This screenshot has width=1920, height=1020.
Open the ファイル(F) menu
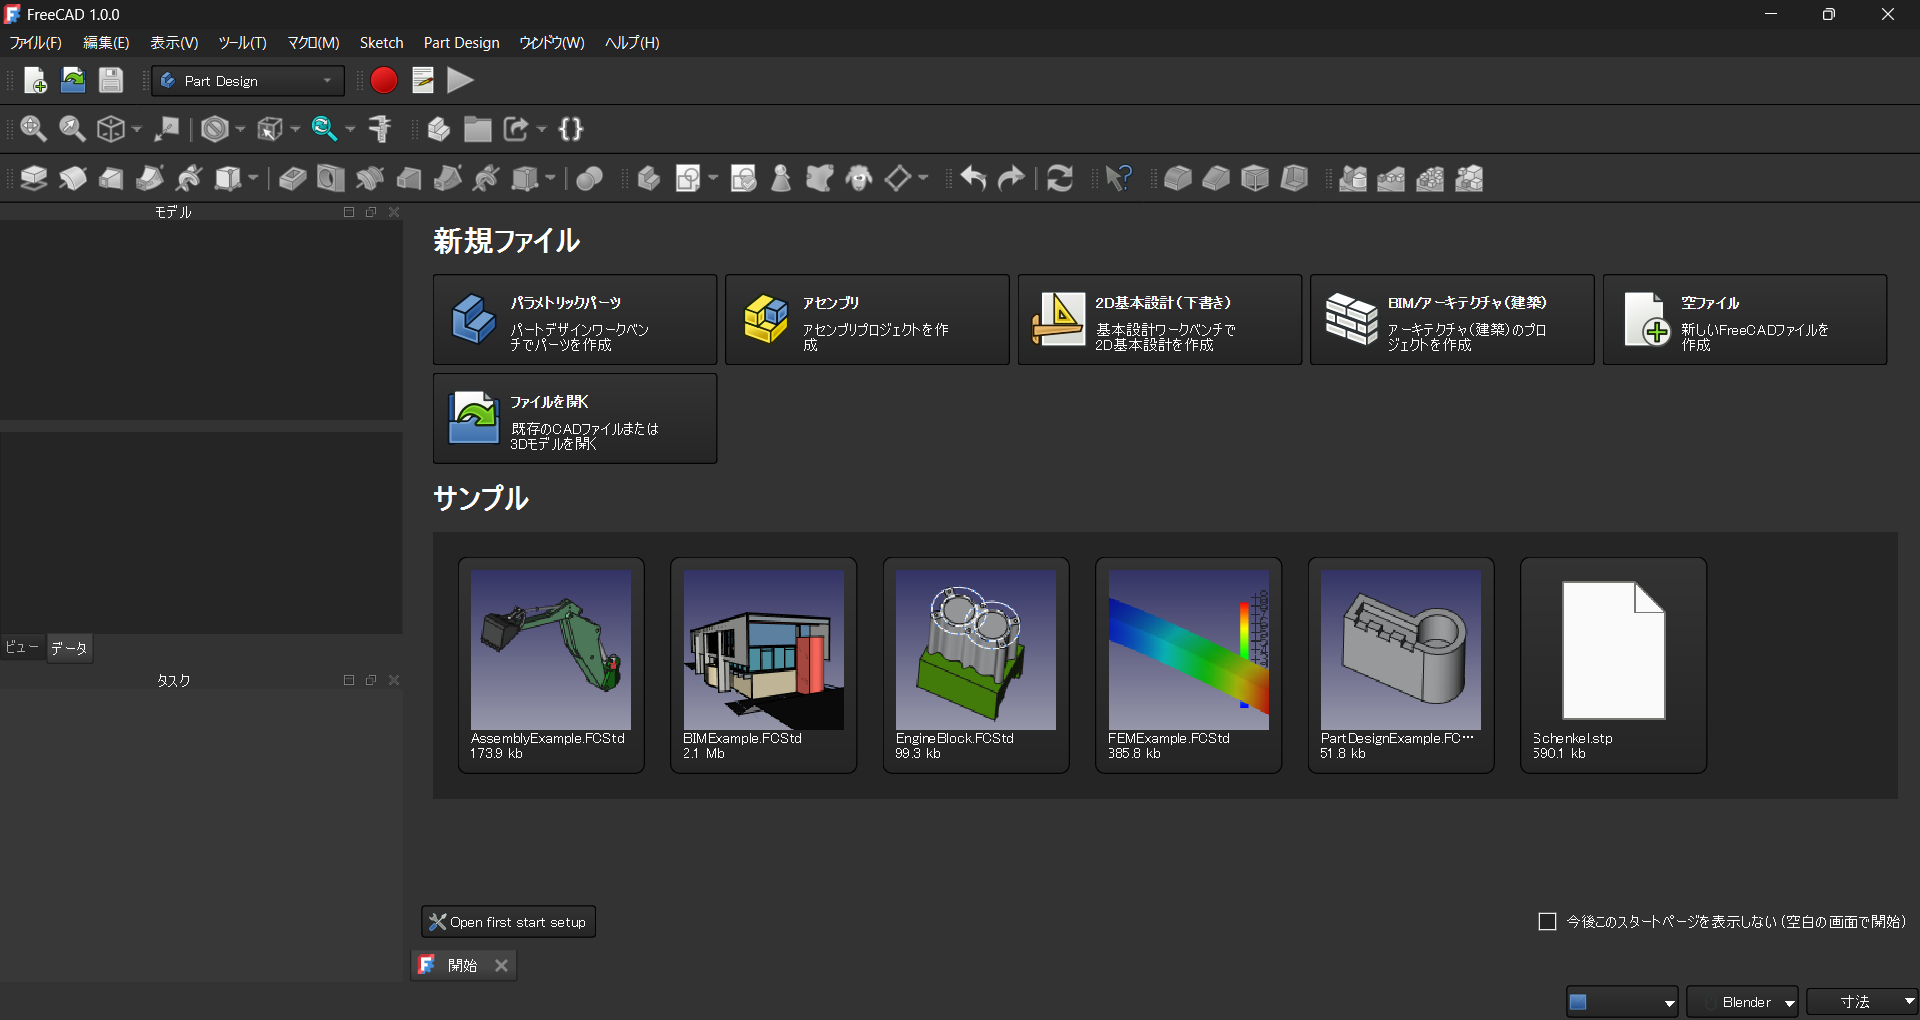(x=35, y=42)
